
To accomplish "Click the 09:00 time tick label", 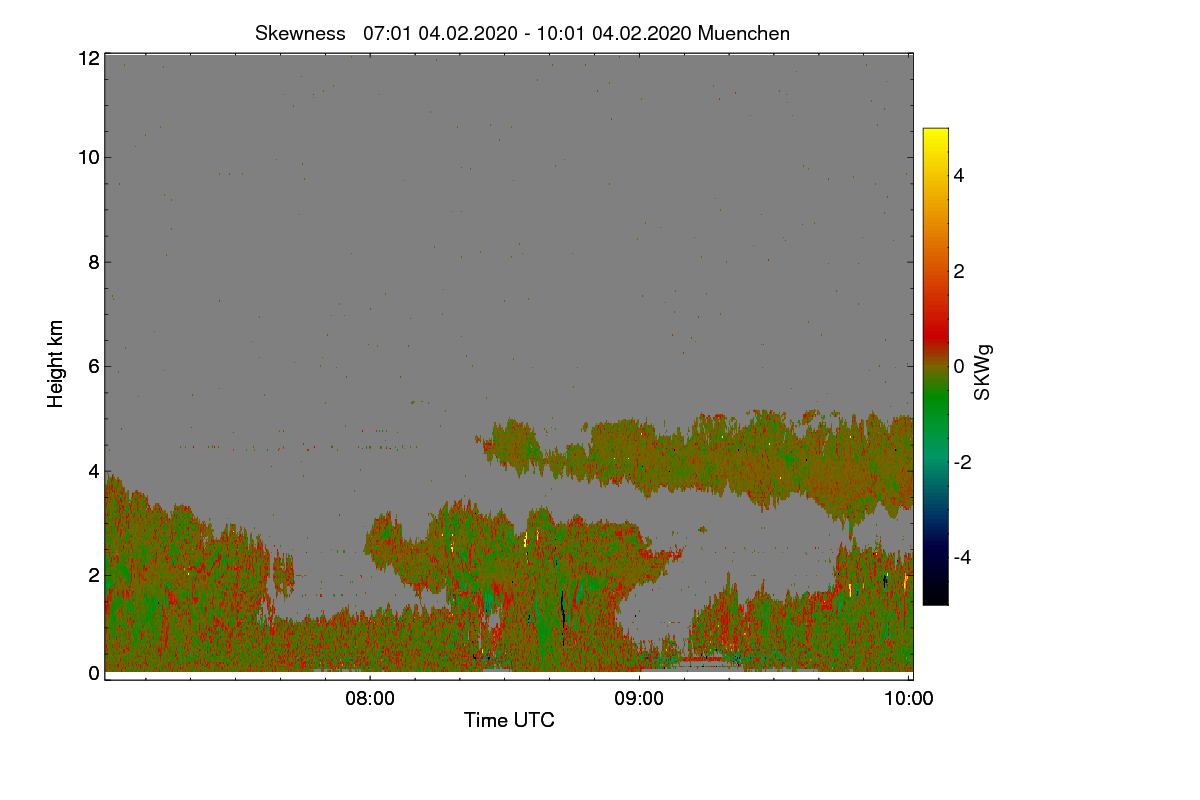I will pyautogui.click(x=639, y=699).
